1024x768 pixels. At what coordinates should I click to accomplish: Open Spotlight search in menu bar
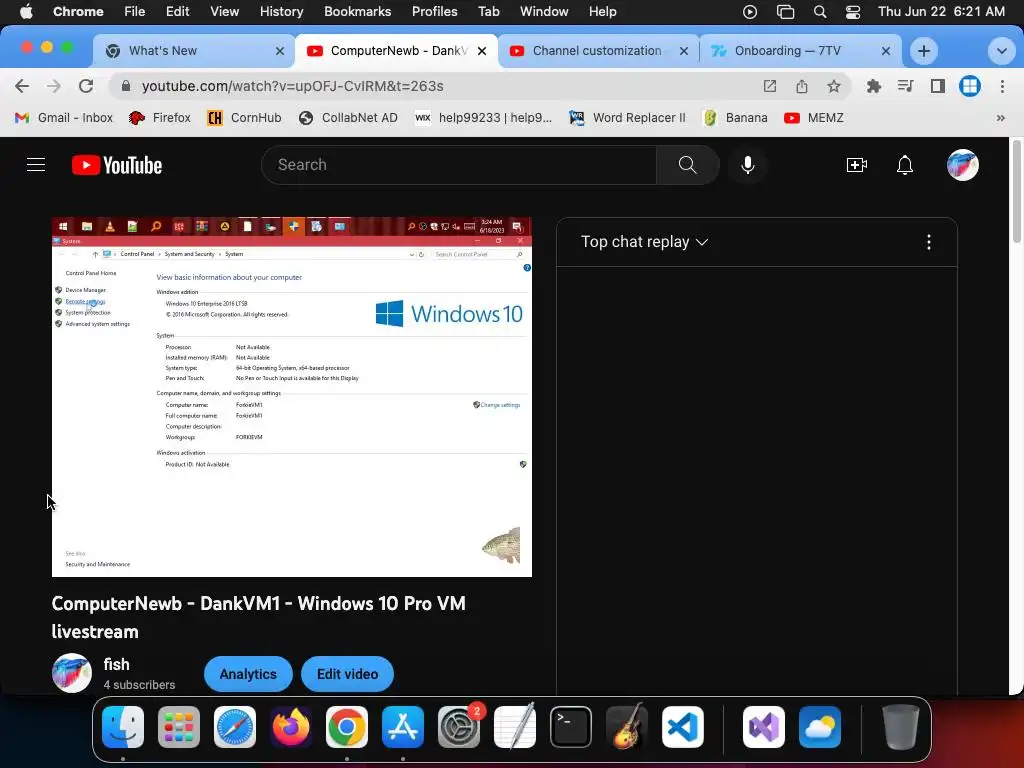820,12
